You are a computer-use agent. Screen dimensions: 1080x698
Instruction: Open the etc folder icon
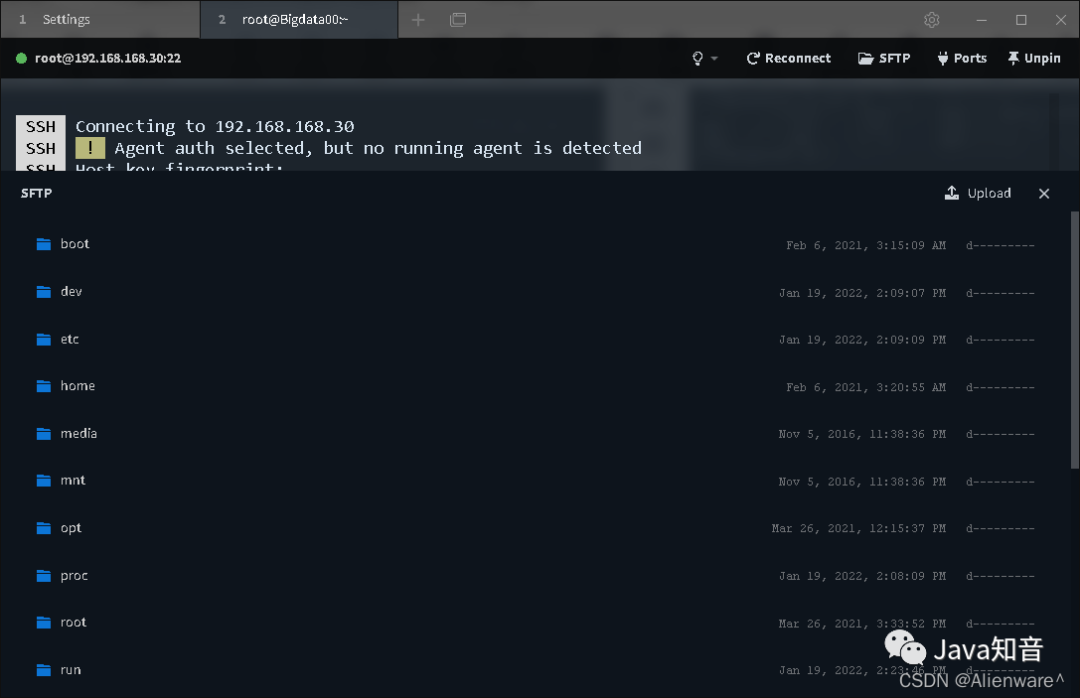[x=44, y=339]
